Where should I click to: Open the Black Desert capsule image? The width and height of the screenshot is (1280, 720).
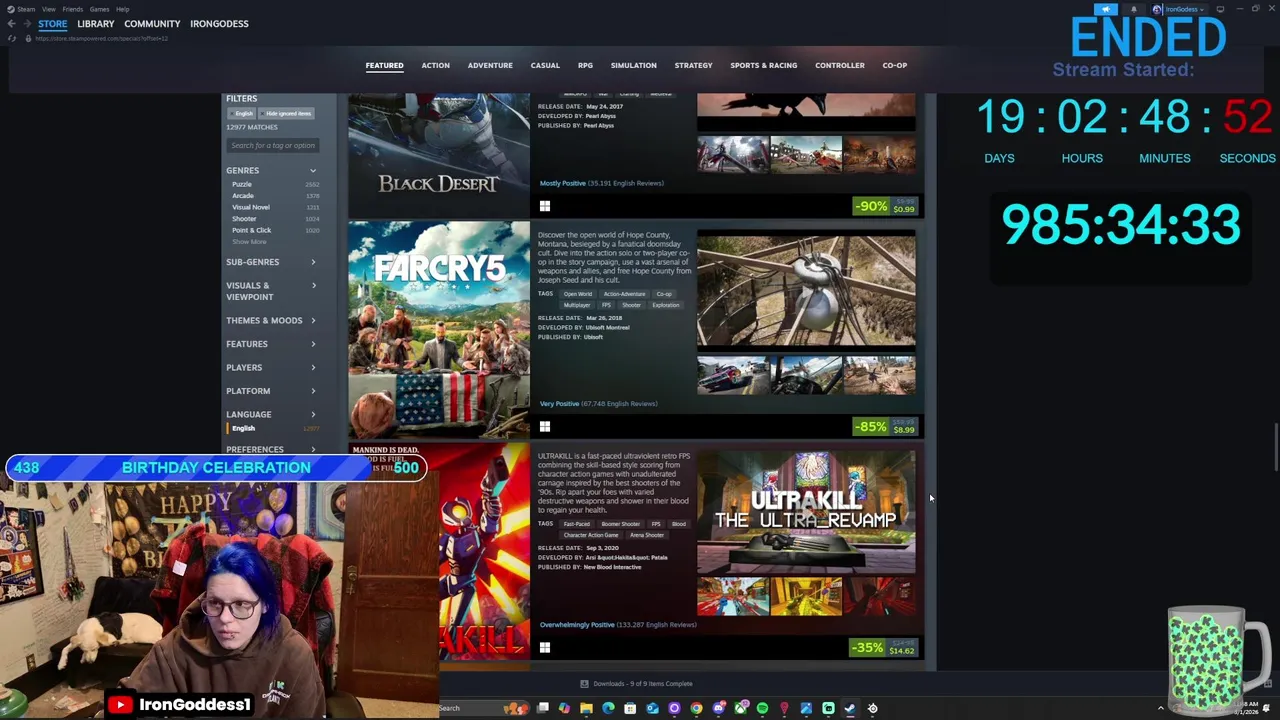(x=439, y=155)
